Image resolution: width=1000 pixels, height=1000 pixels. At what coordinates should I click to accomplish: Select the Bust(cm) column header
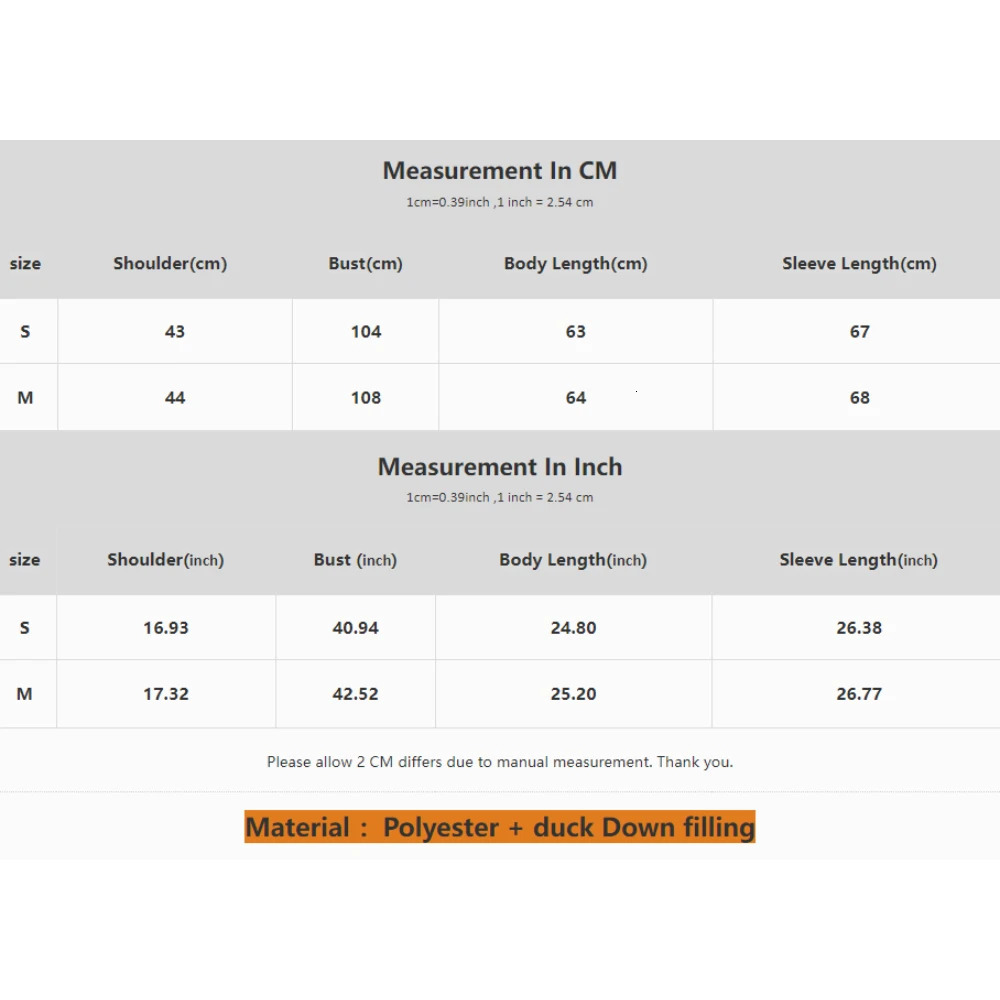[365, 264]
